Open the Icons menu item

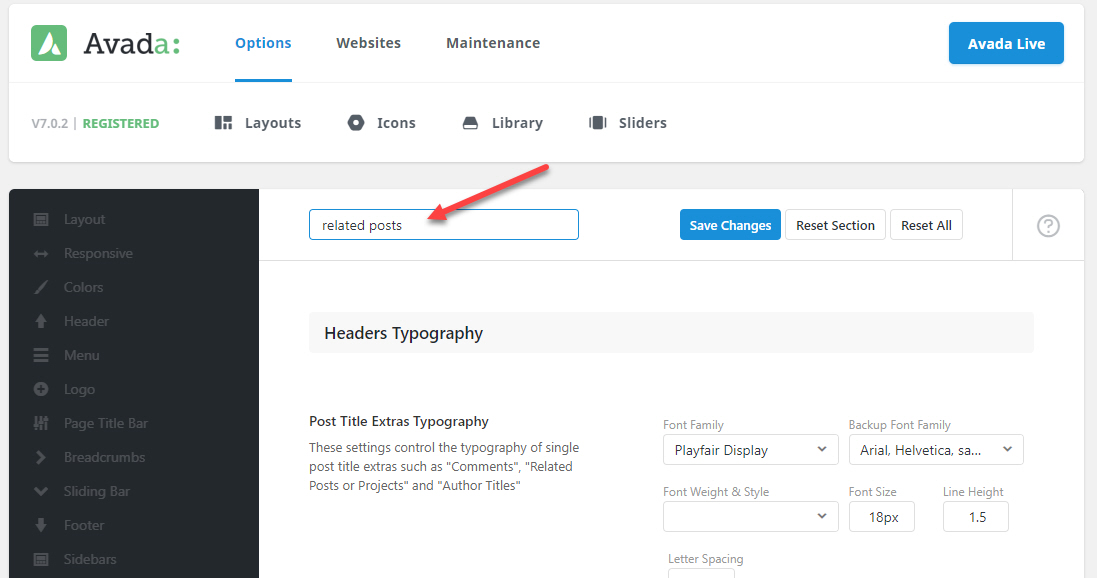[x=381, y=123]
